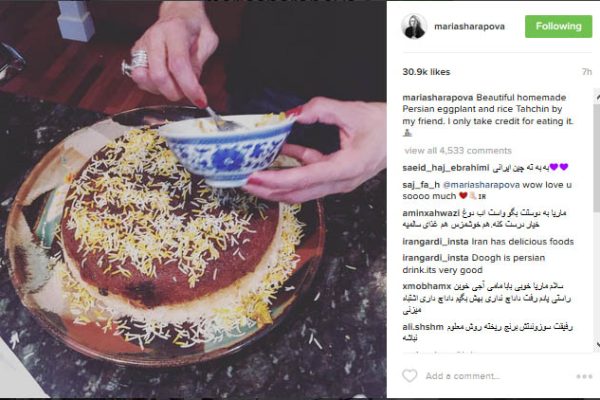Click the Tahchin food photo
The width and height of the screenshot is (600, 400).
pyautogui.click(x=193, y=199)
